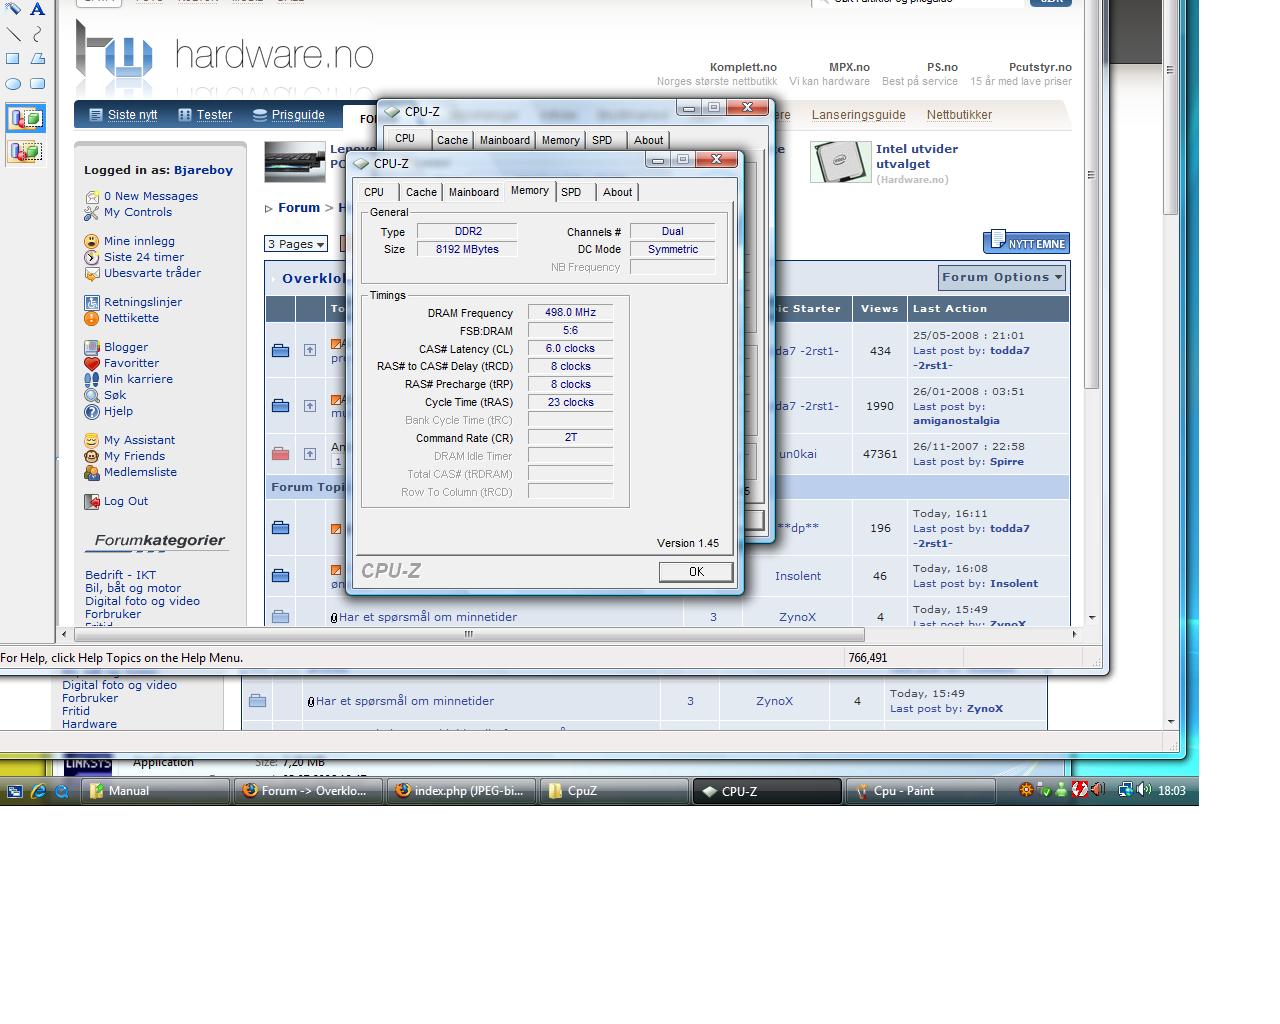Select the Memory tab in the back CPU-Z window
The height and width of the screenshot is (1024, 1280).
pyautogui.click(x=560, y=140)
